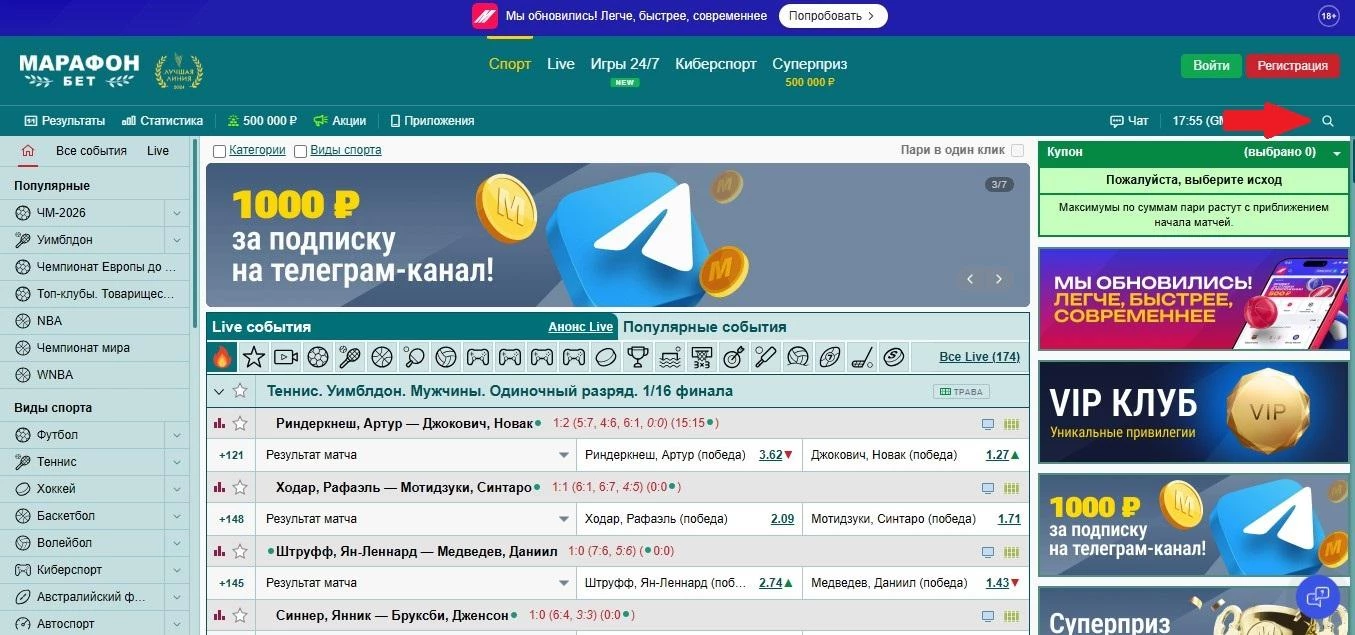Enable the Категории checkbox
The width and height of the screenshot is (1355, 635).
(x=219, y=151)
